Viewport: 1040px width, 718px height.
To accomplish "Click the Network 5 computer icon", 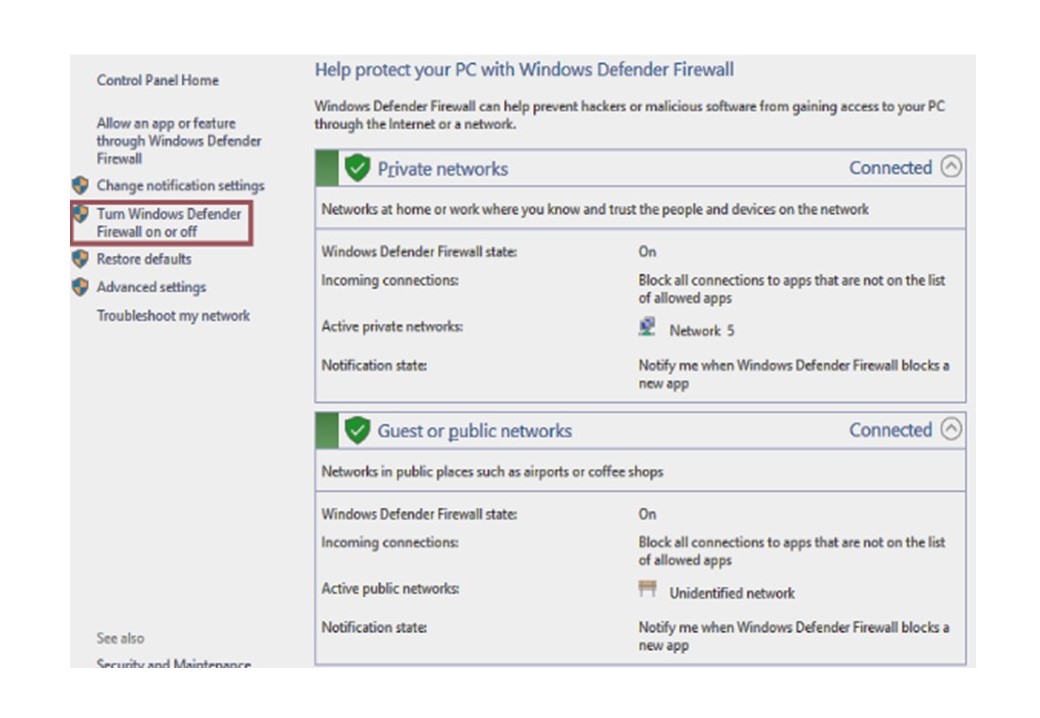I will [x=647, y=327].
